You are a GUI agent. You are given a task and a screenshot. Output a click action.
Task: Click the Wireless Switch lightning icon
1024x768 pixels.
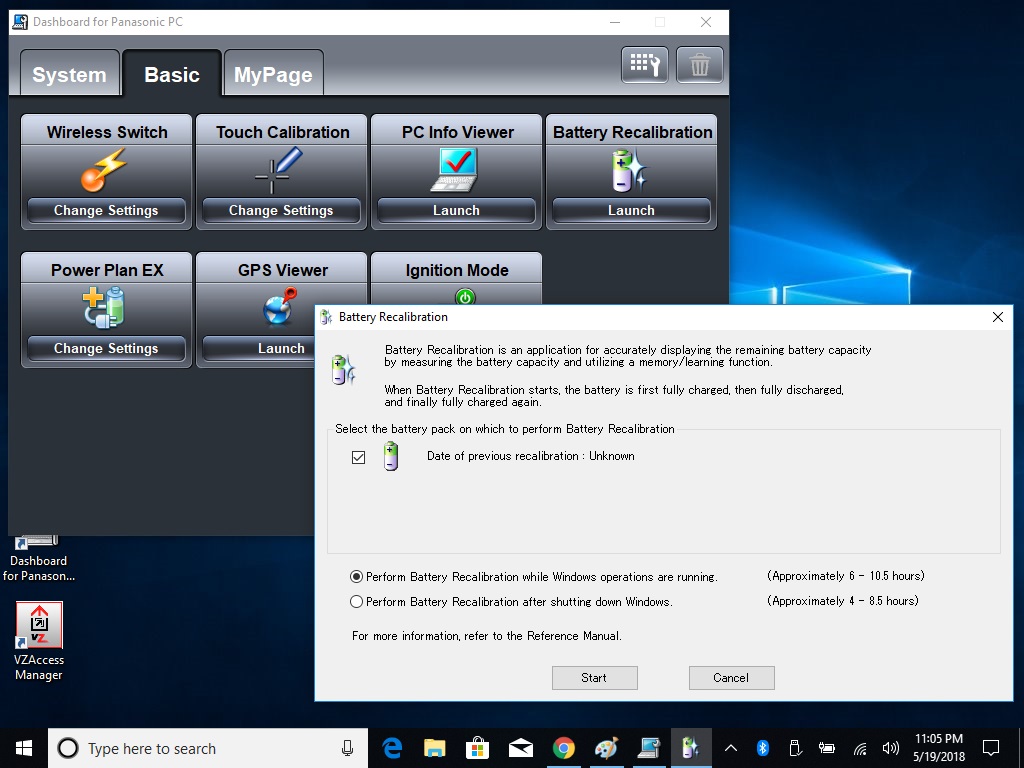(105, 170)
